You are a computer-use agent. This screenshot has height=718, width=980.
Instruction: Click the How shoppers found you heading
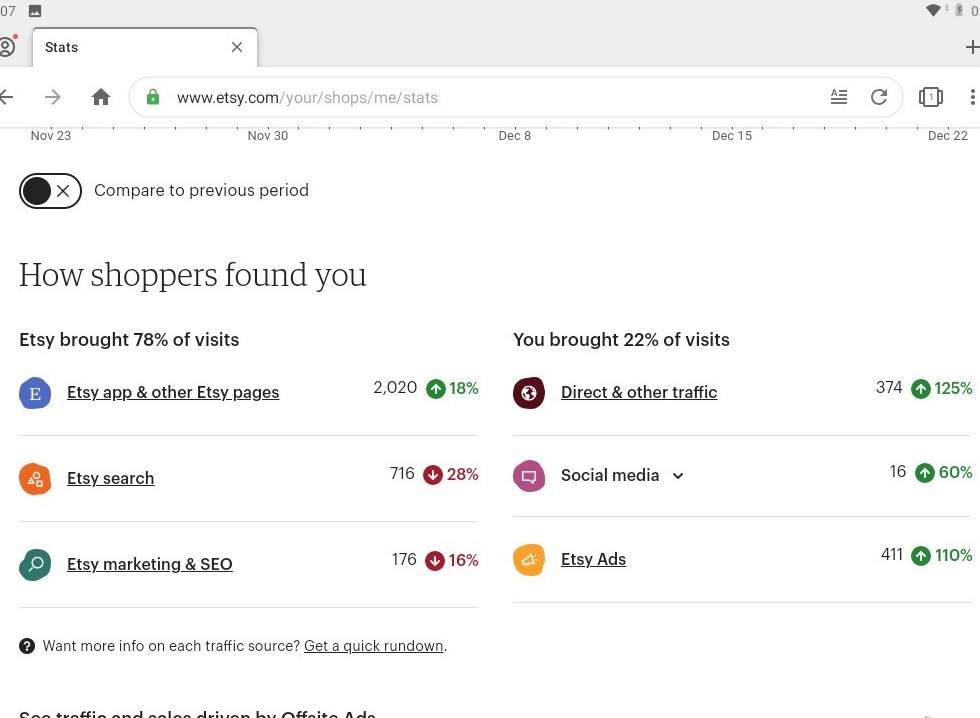pyautogui.click(x=192, y=275)
